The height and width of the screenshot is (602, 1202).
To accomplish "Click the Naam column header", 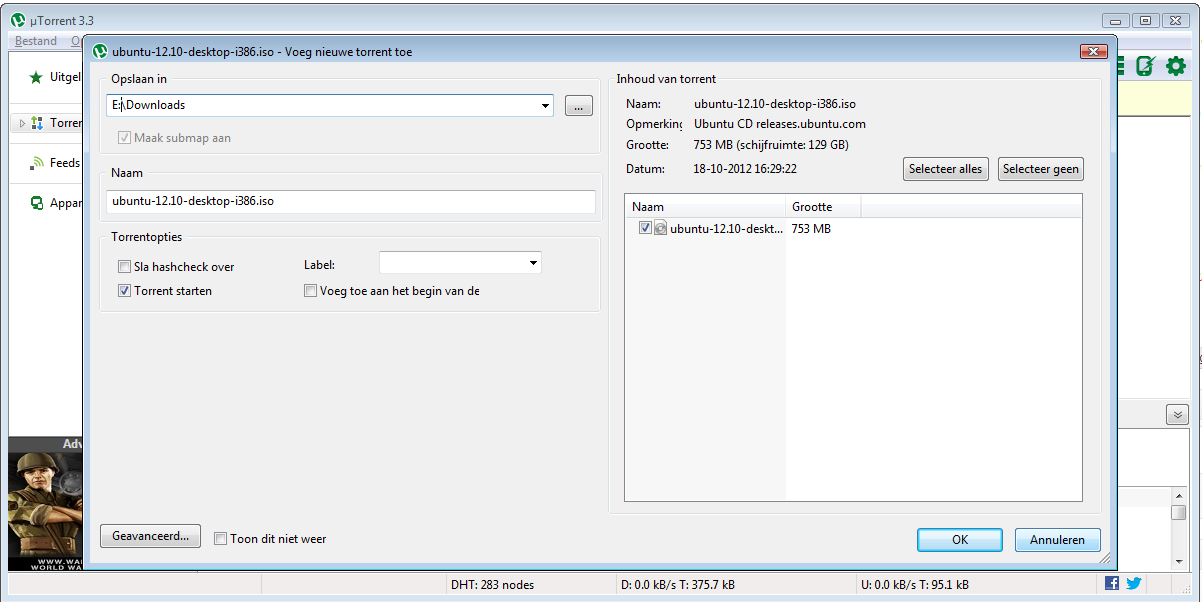I will point(705,207).
